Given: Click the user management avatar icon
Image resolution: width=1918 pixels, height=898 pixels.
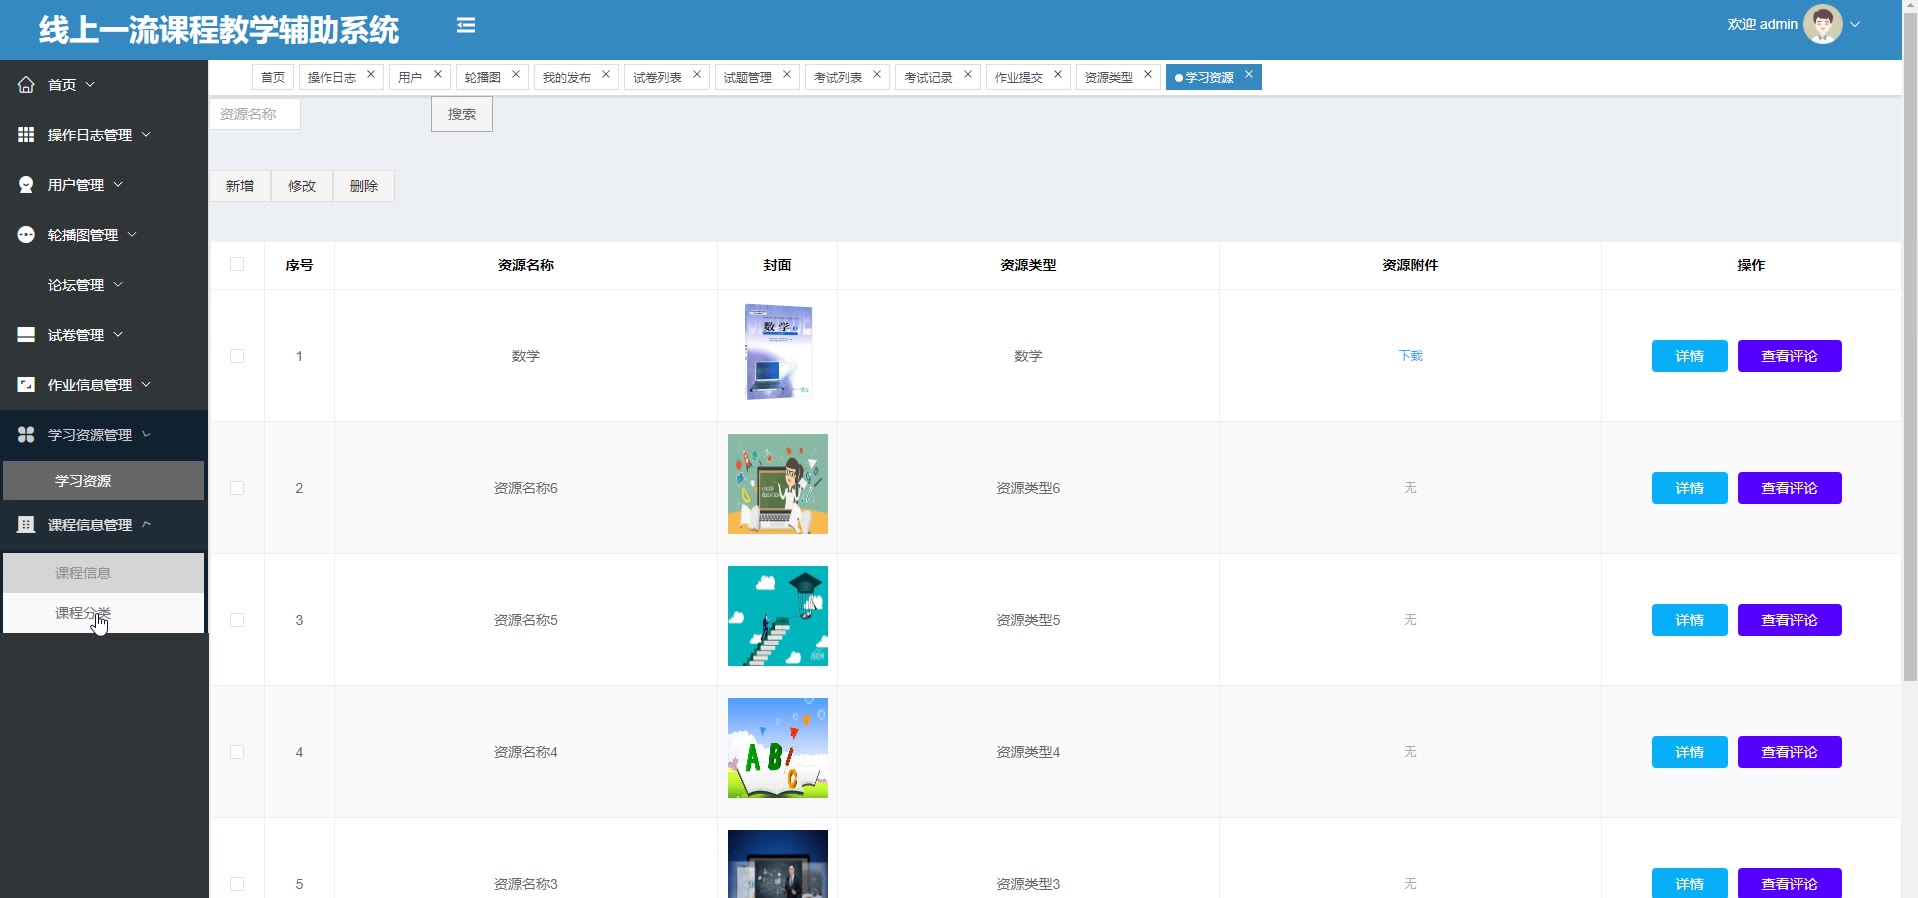Looking at the screenshot, I should [x=26, y=185].
